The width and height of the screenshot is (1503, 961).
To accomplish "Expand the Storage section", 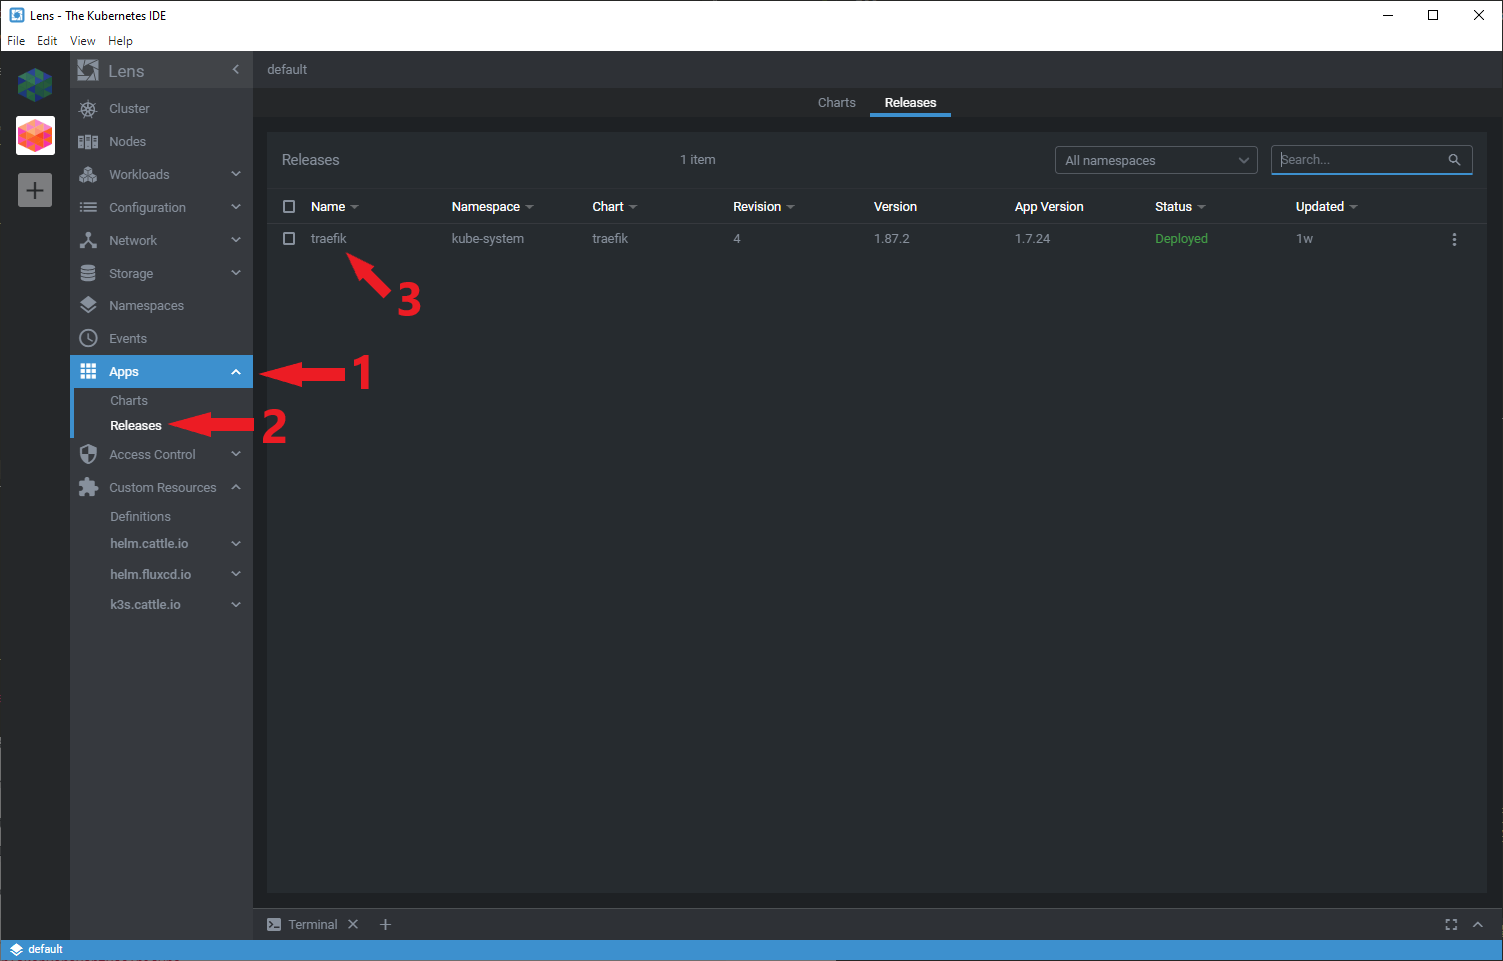I will tap(236, 273).
